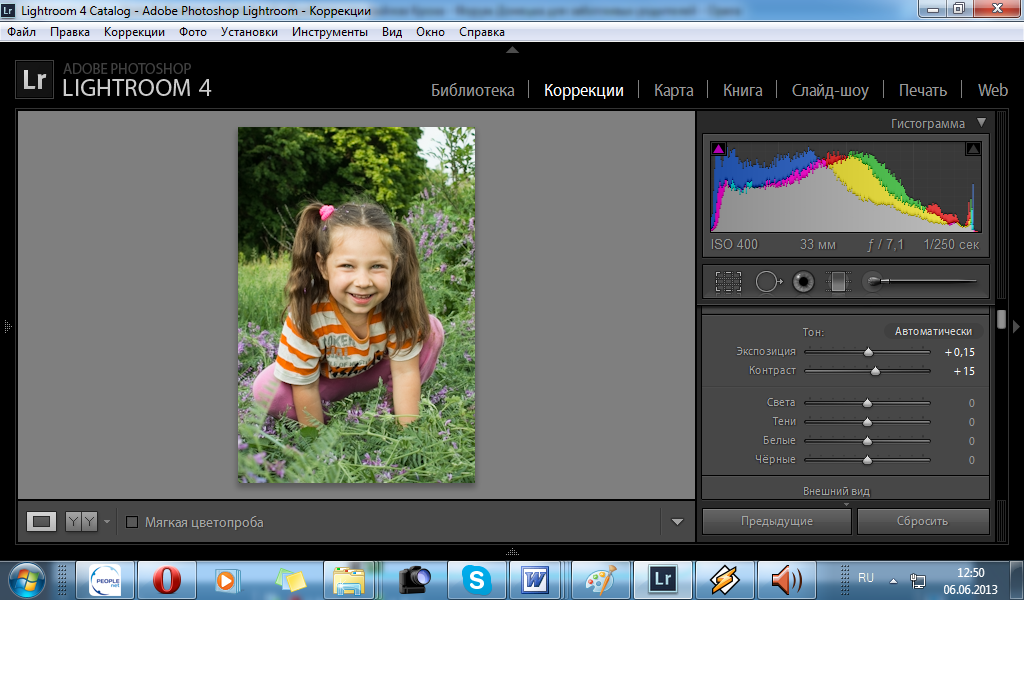The width and height of the screenshot is (1024, 688).
Task: Select the Graduated Filter tool
Action: [836, 282]
